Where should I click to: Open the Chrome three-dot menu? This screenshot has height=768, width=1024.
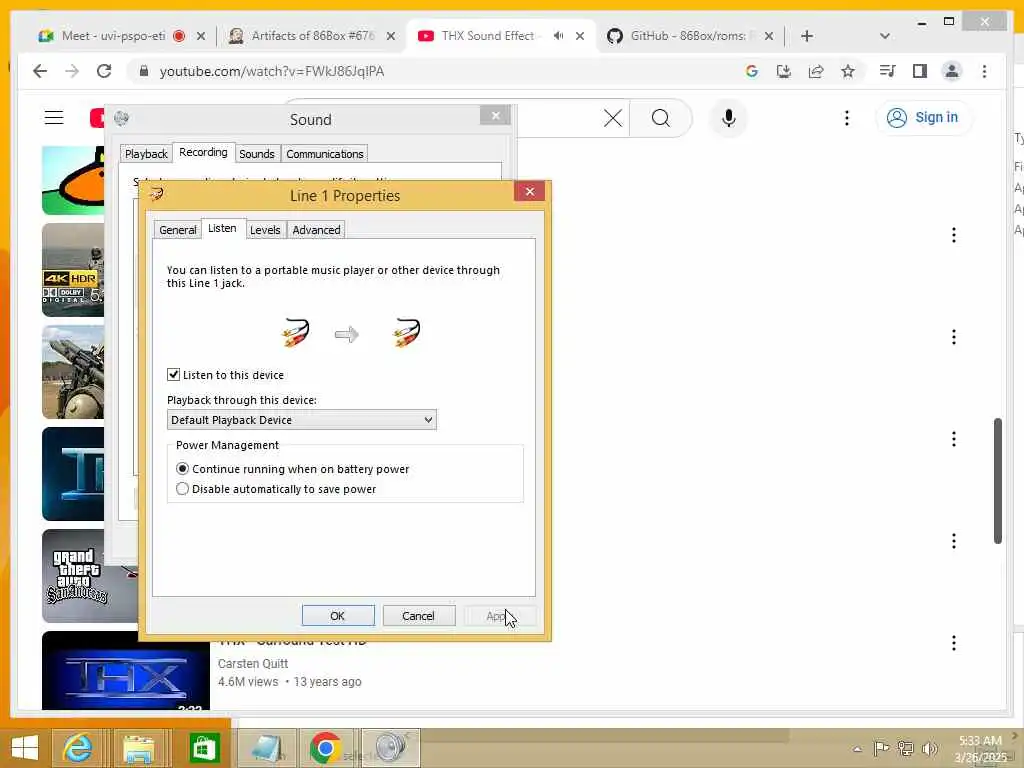(984, 71)
